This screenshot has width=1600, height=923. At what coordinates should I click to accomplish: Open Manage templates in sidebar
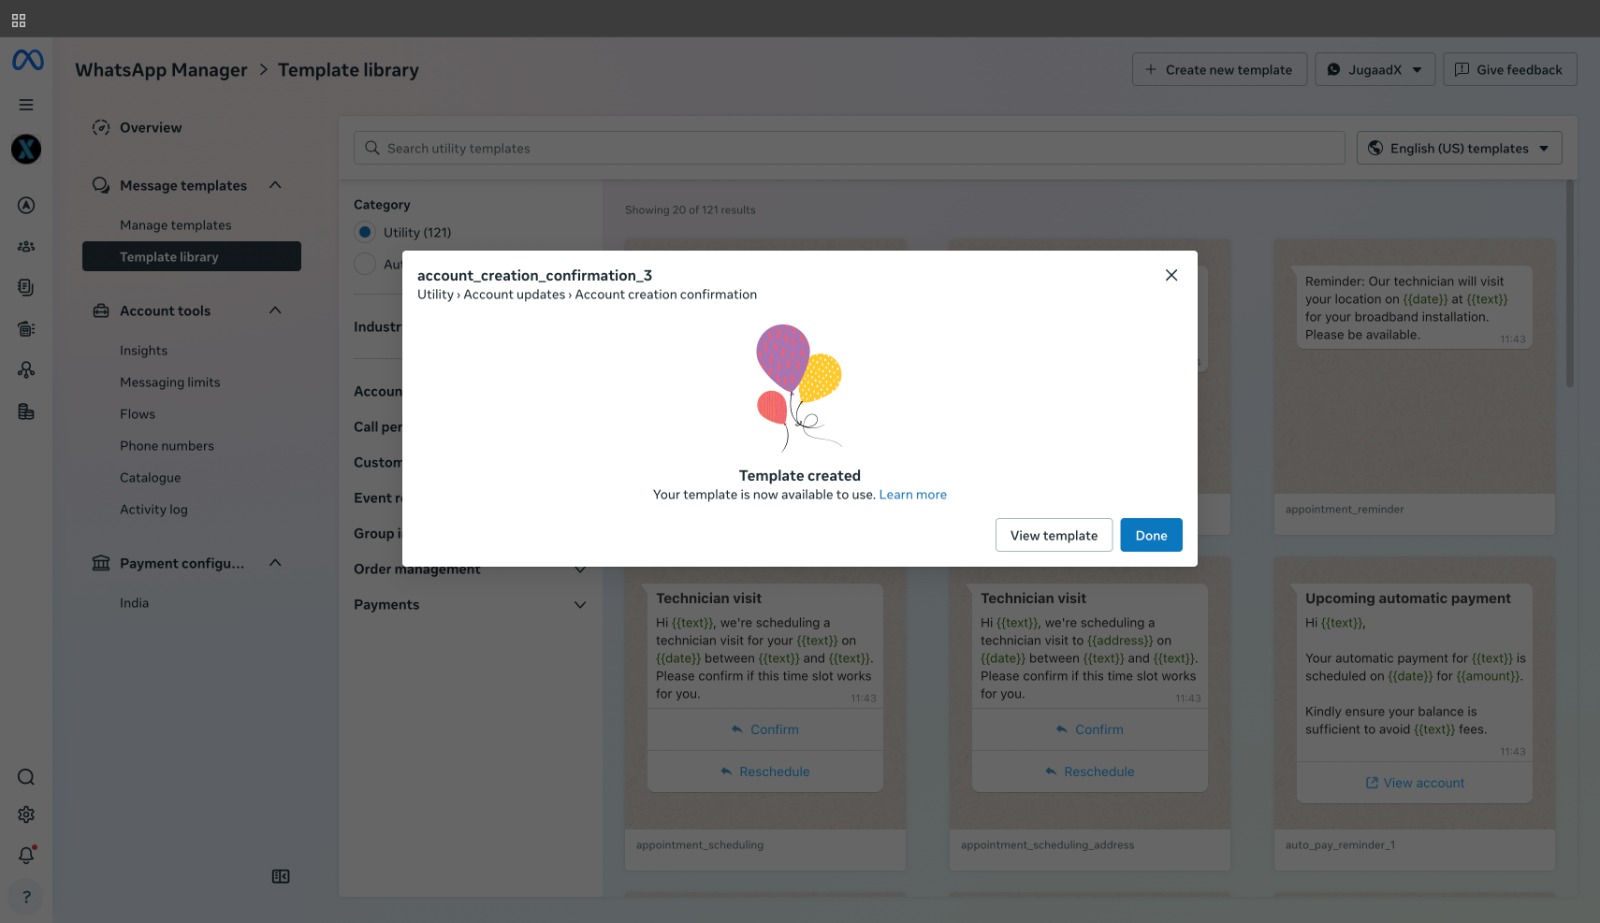(x=175, y=226)
